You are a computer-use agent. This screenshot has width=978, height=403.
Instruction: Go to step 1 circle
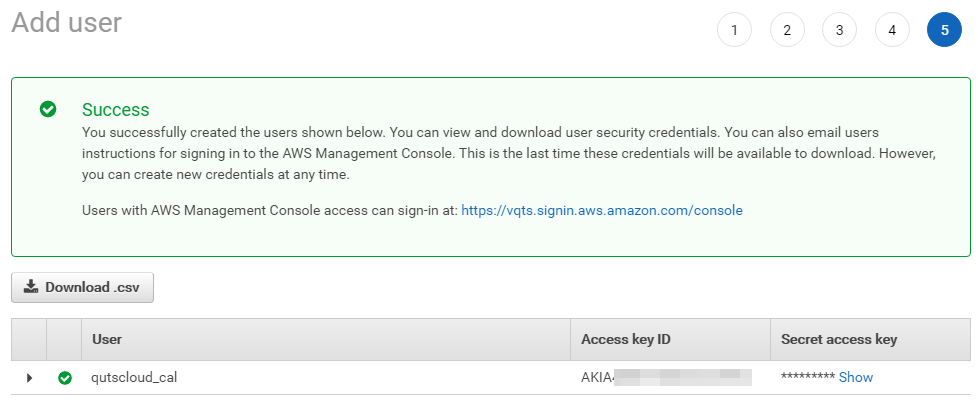tap(734, 30)
